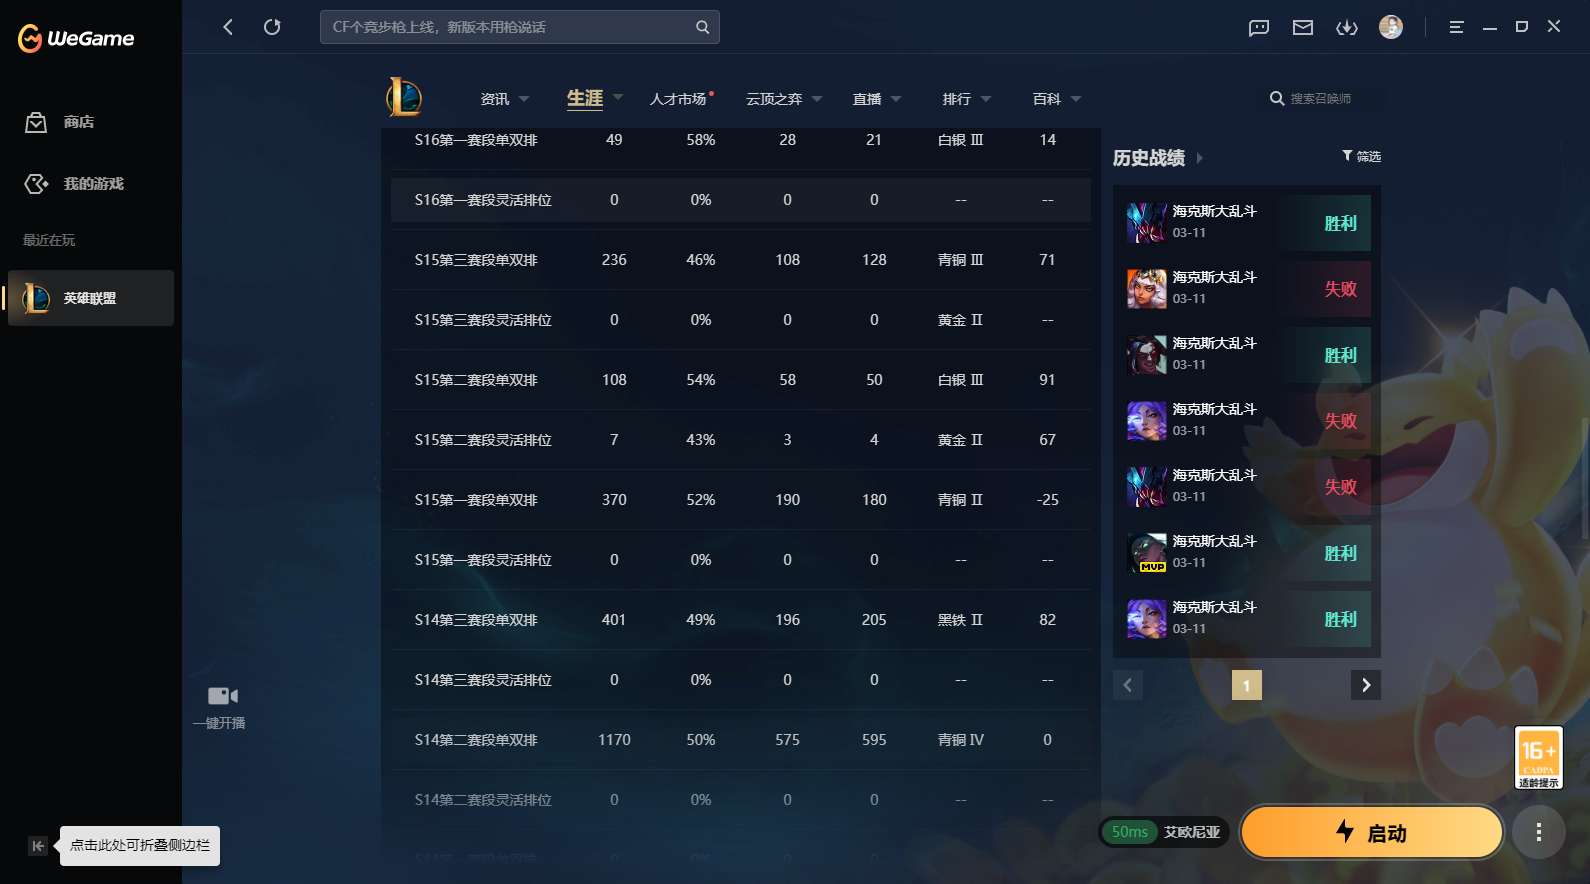Image resolution: width=1590 pixels, height=884 pixels.
Task: Open the download manager icon
Action: [x=1347, y=27]
